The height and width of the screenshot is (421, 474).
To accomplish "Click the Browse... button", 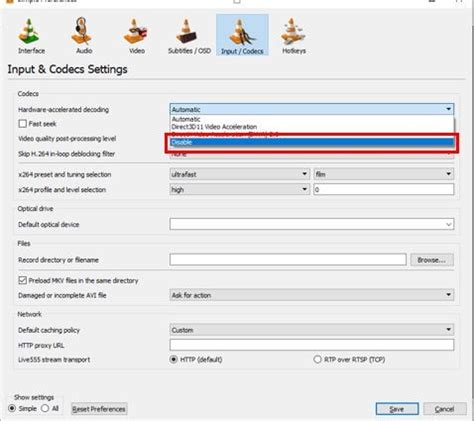I will coord(432,260).
